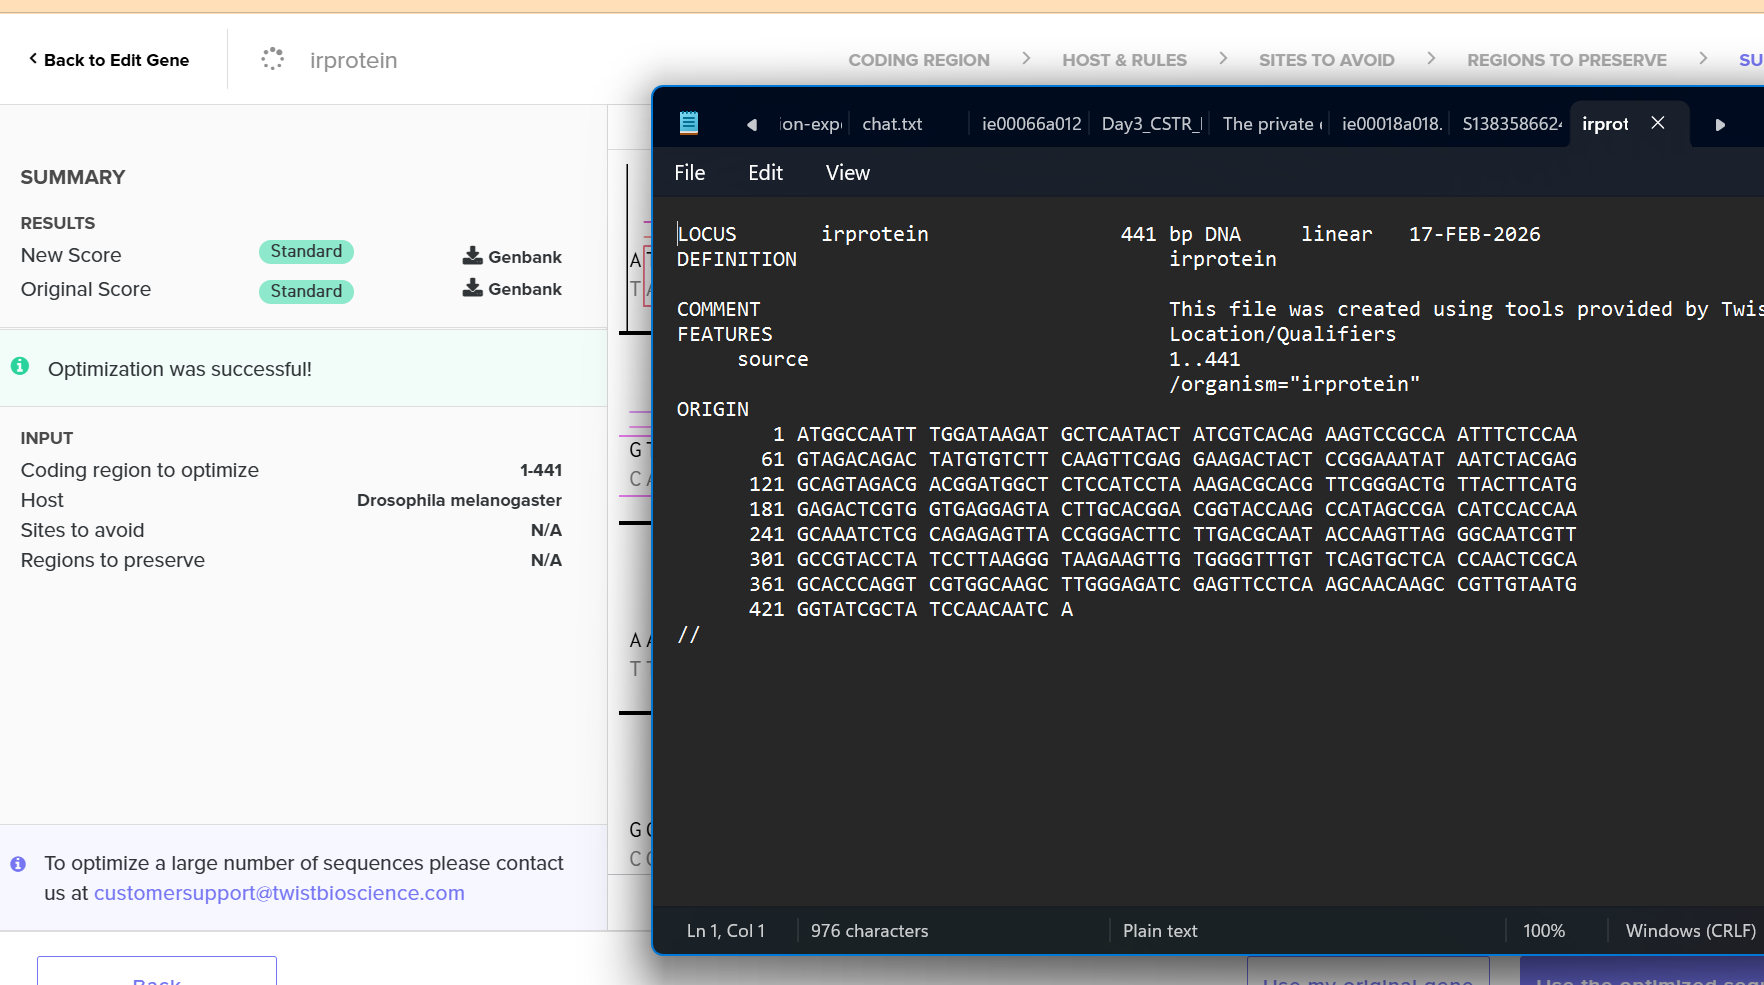Viewport: 1764px width, 985px height.
Task: Switch to the Day3_CSTR tab
Action: click(1150, 124)
